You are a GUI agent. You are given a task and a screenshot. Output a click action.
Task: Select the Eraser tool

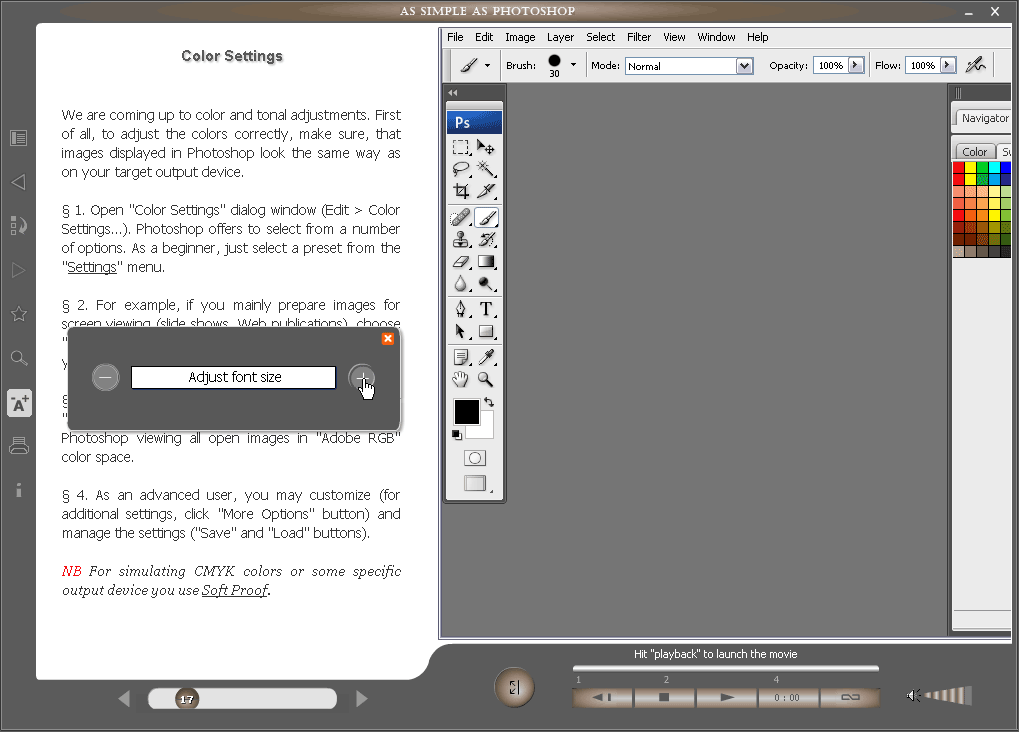point(461,261)
